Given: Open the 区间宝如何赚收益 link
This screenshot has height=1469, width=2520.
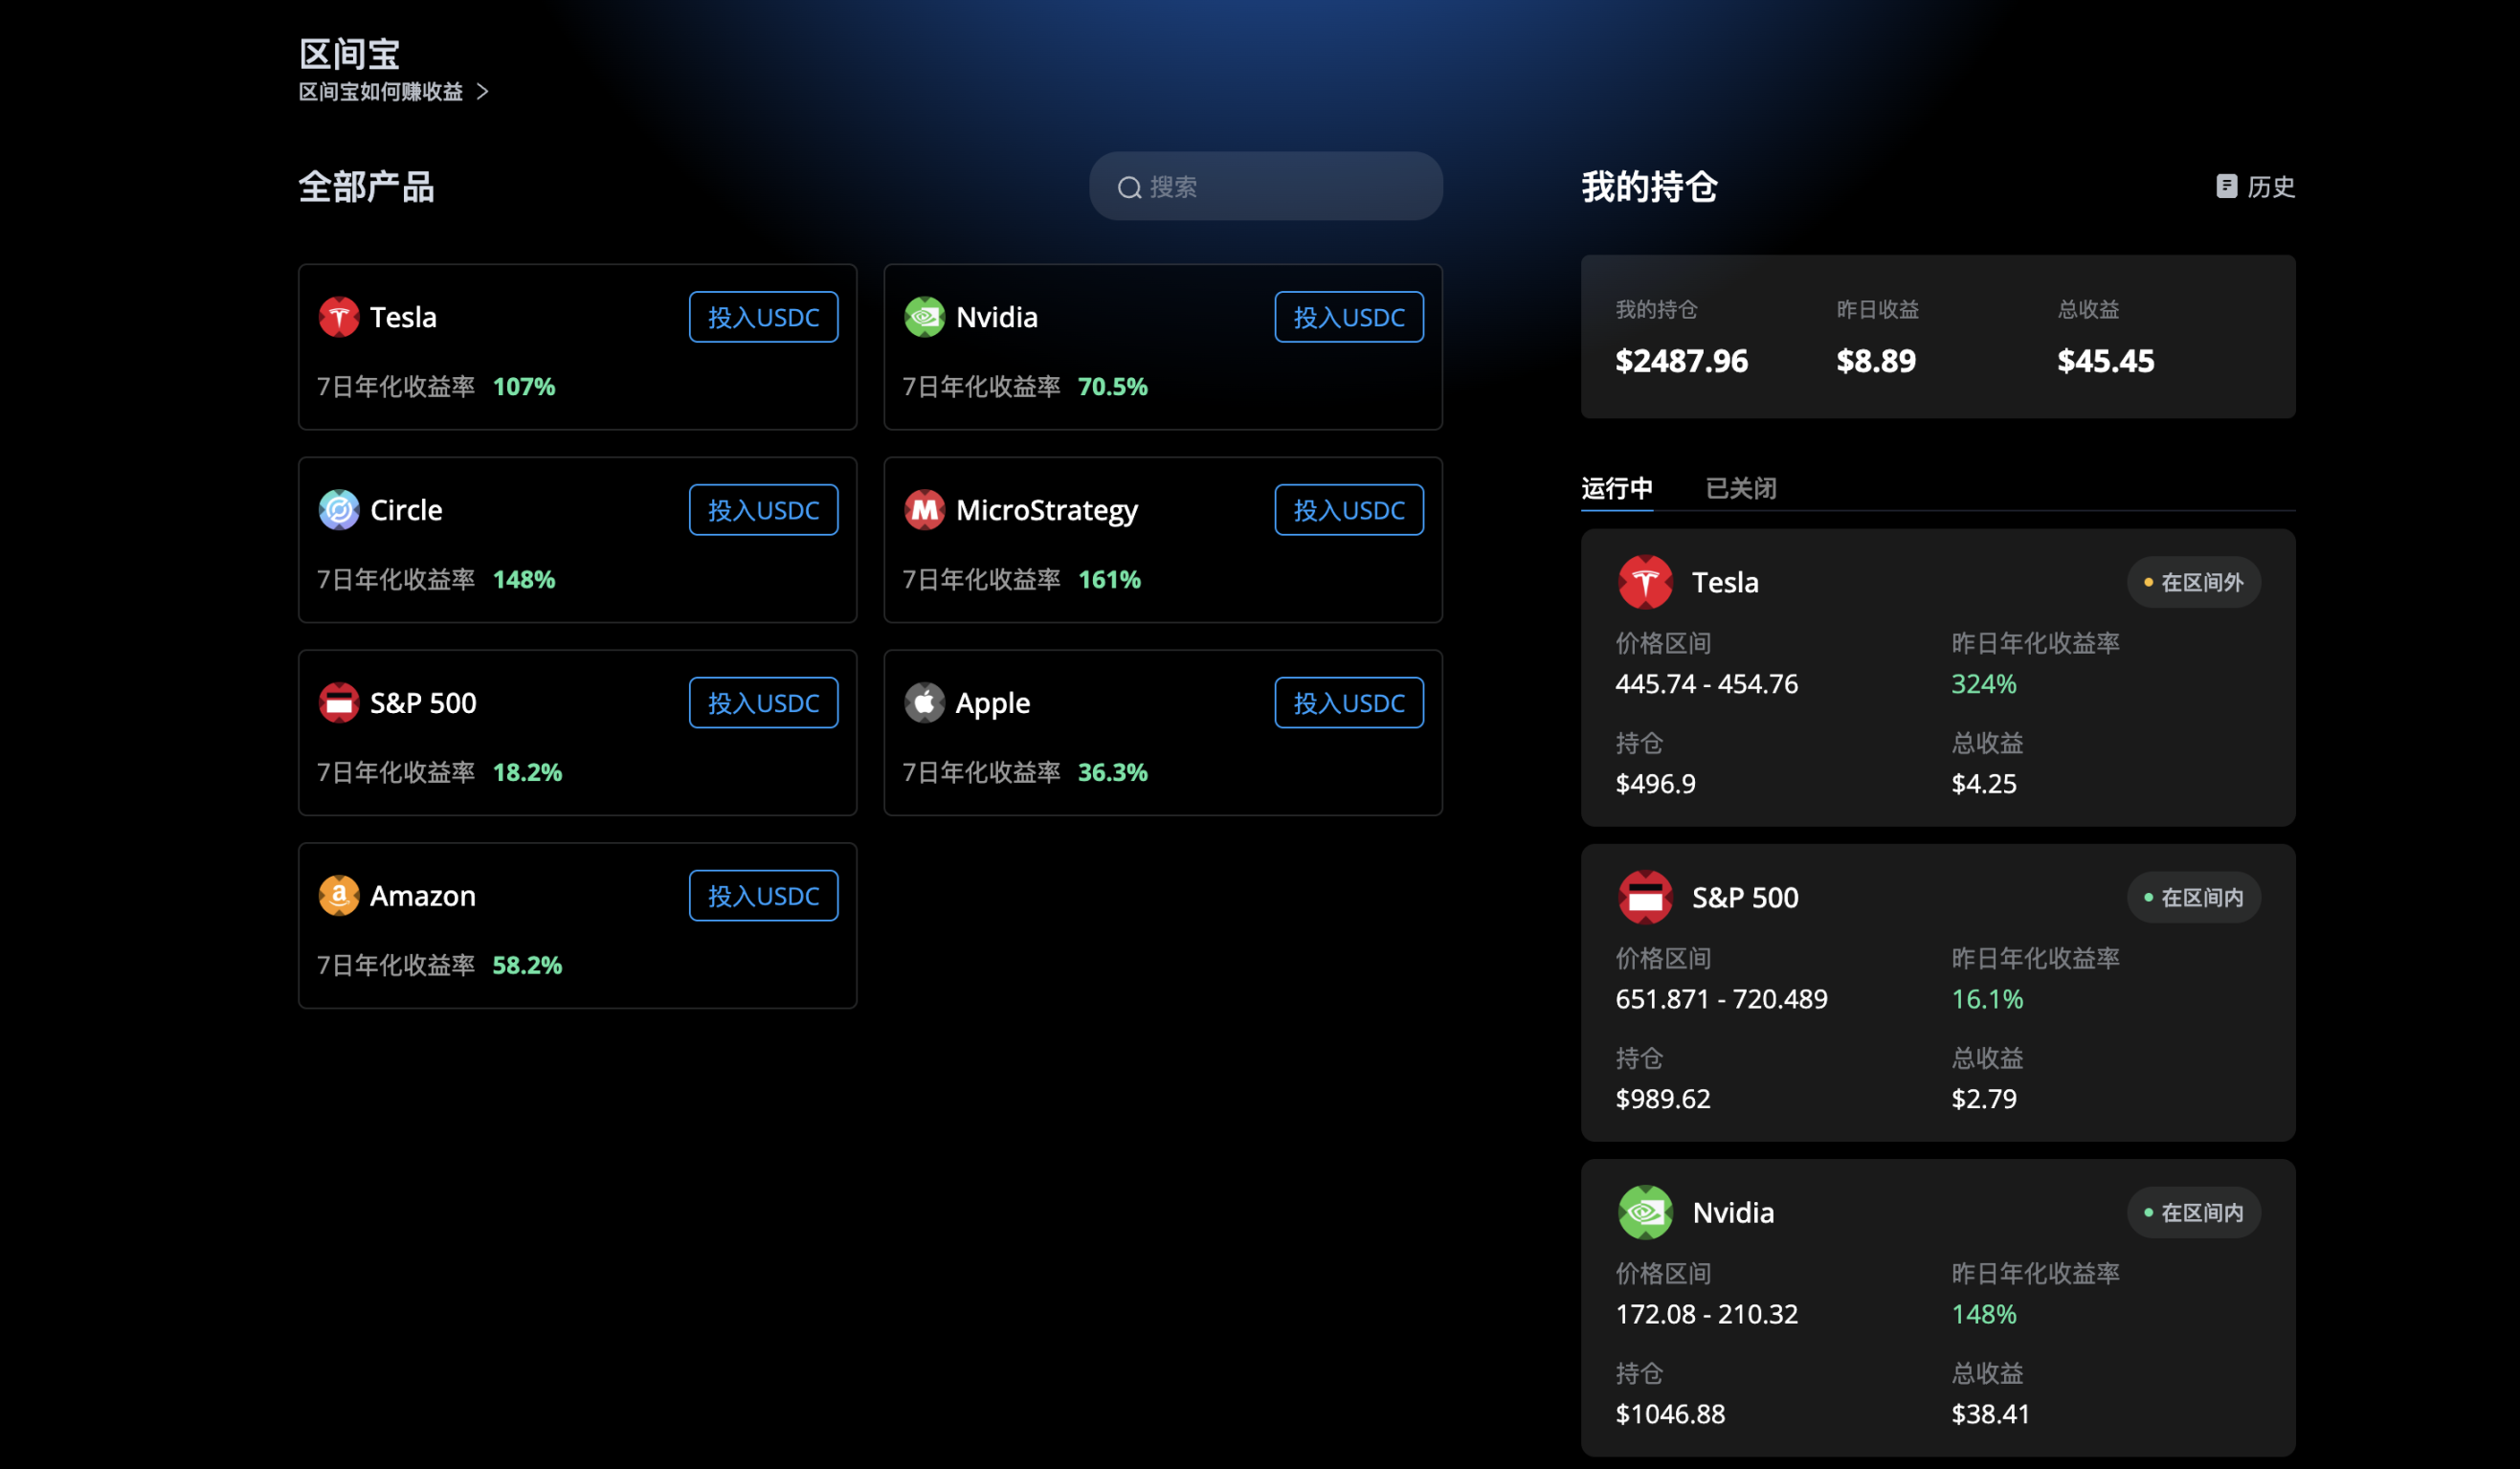Looking at the screenshot, I should tap(381, 92).
